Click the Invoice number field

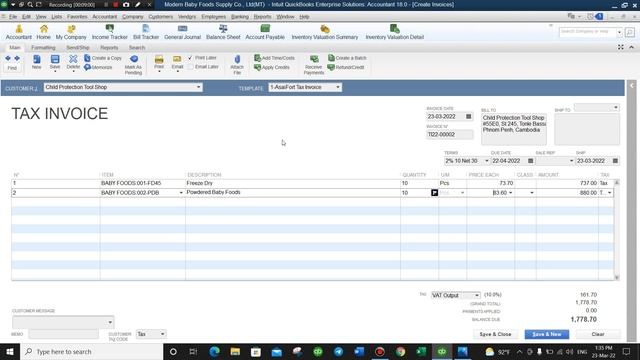(x=449, y=134)
